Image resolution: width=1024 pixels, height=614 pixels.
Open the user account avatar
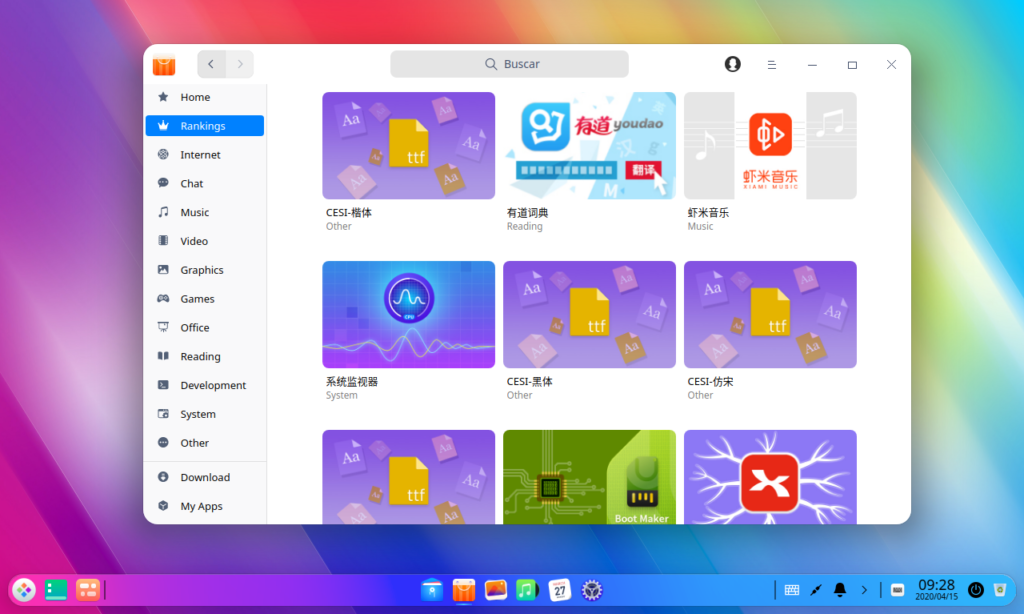click(x=732, y=64)
